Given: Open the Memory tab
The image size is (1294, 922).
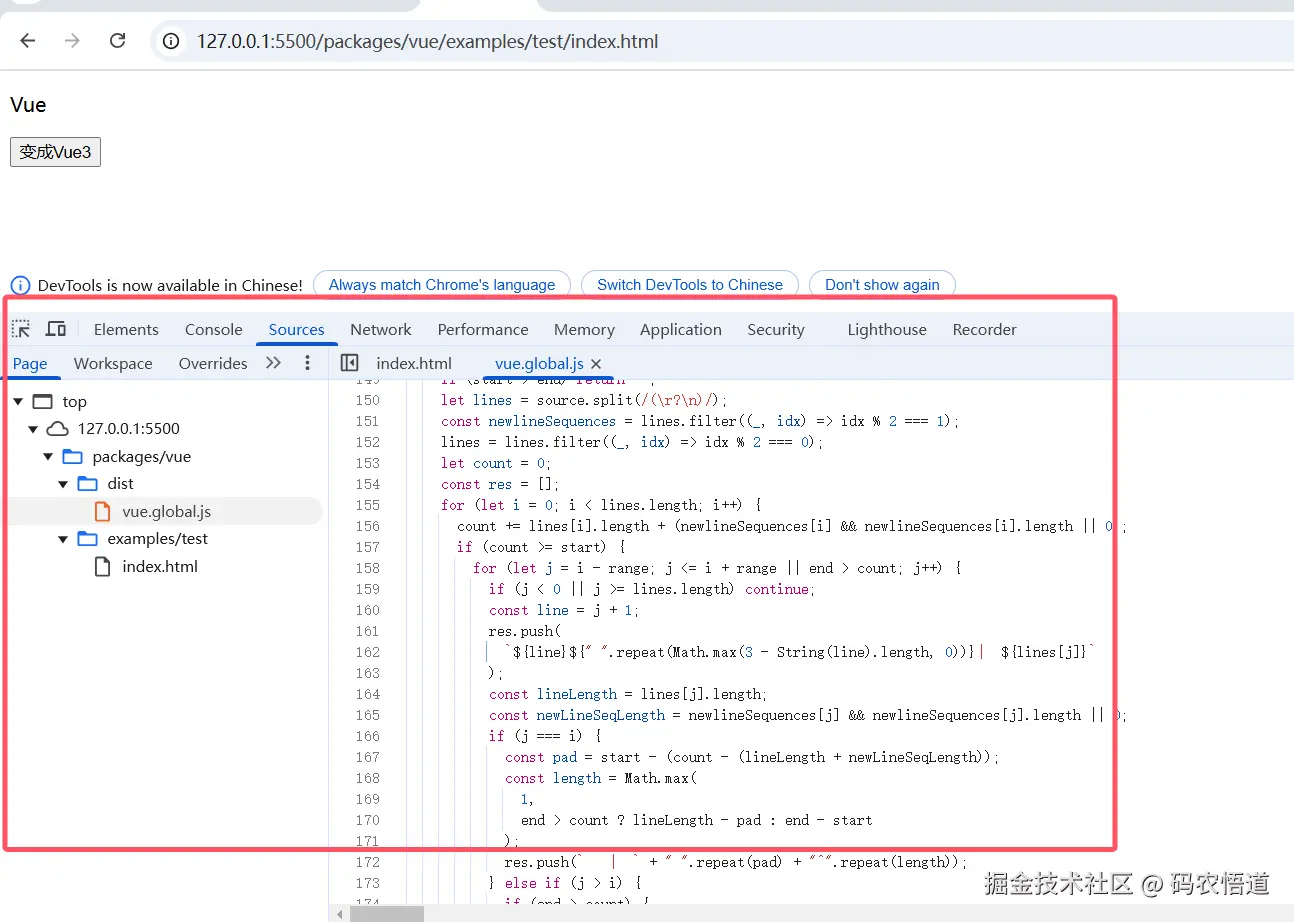Looking at the screenshot, I should tap(584, 330).
